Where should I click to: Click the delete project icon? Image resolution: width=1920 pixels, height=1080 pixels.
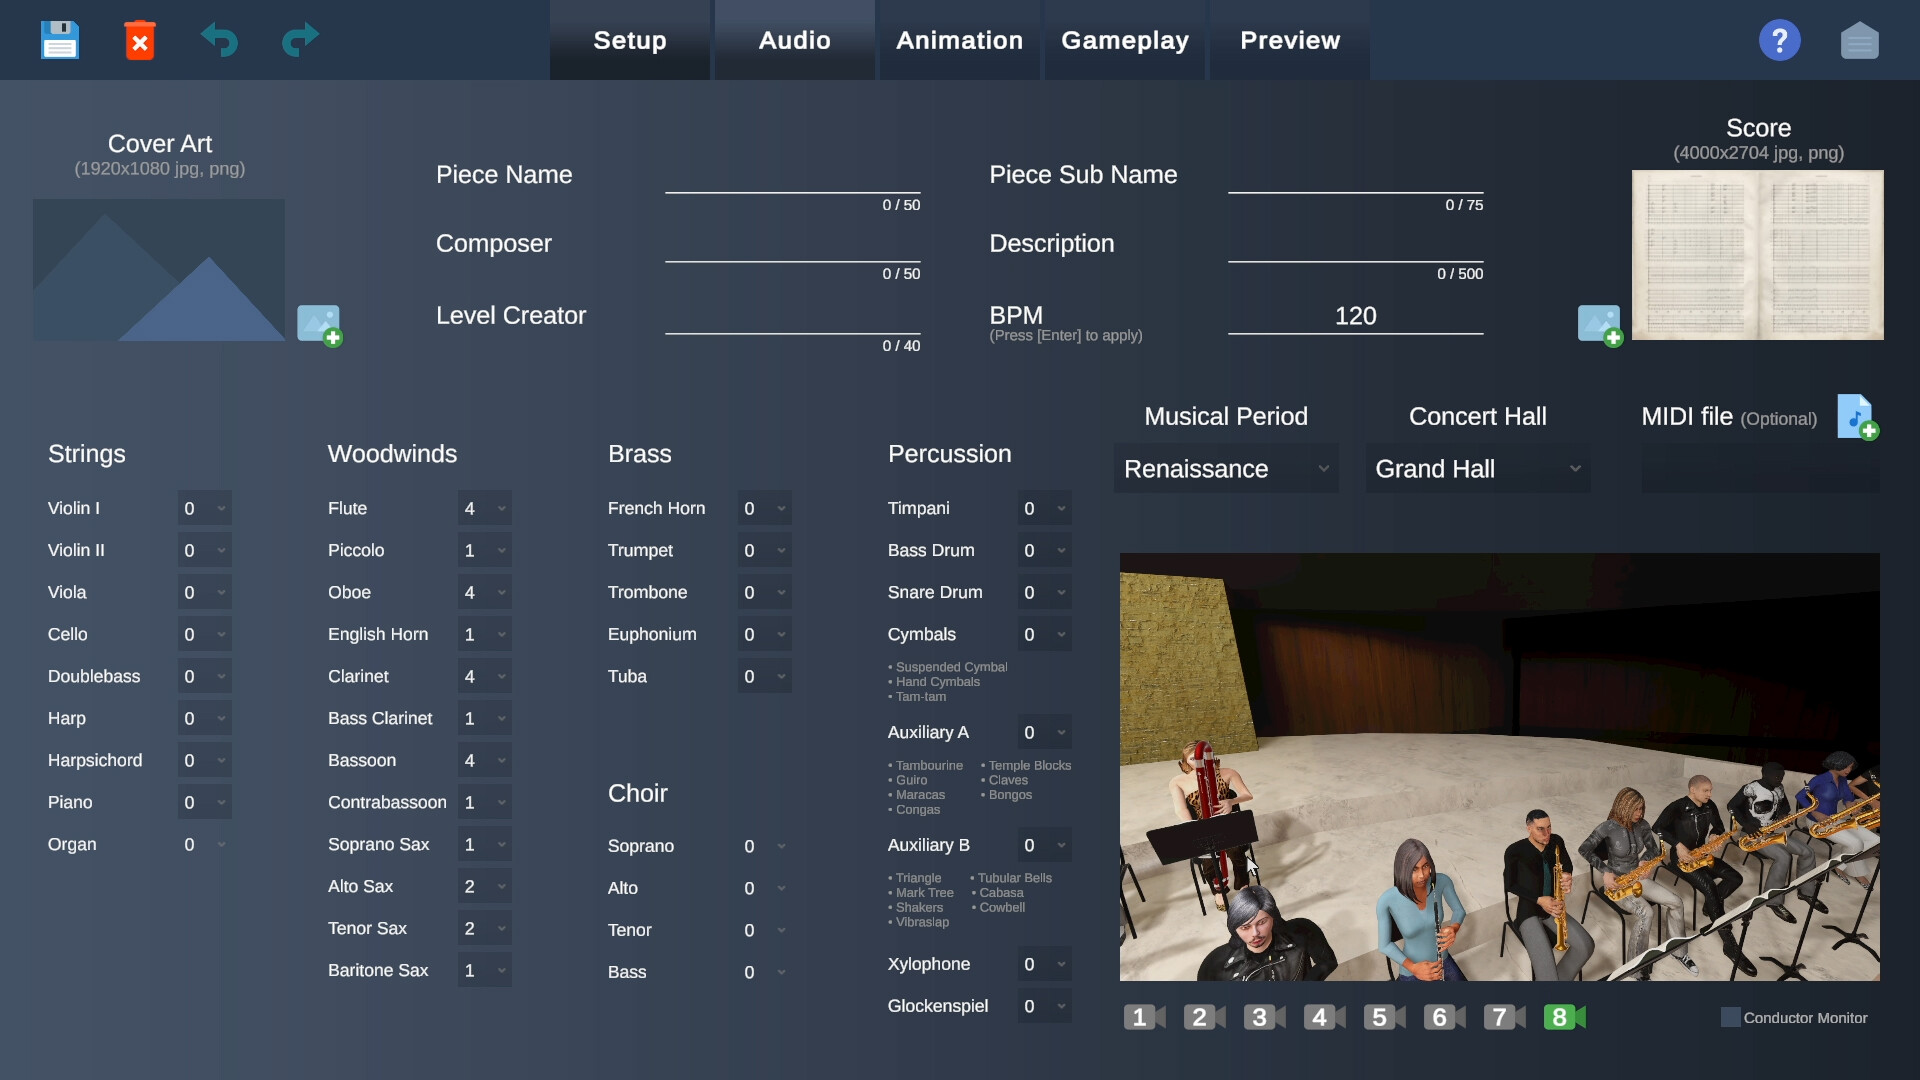coord(140,39)
